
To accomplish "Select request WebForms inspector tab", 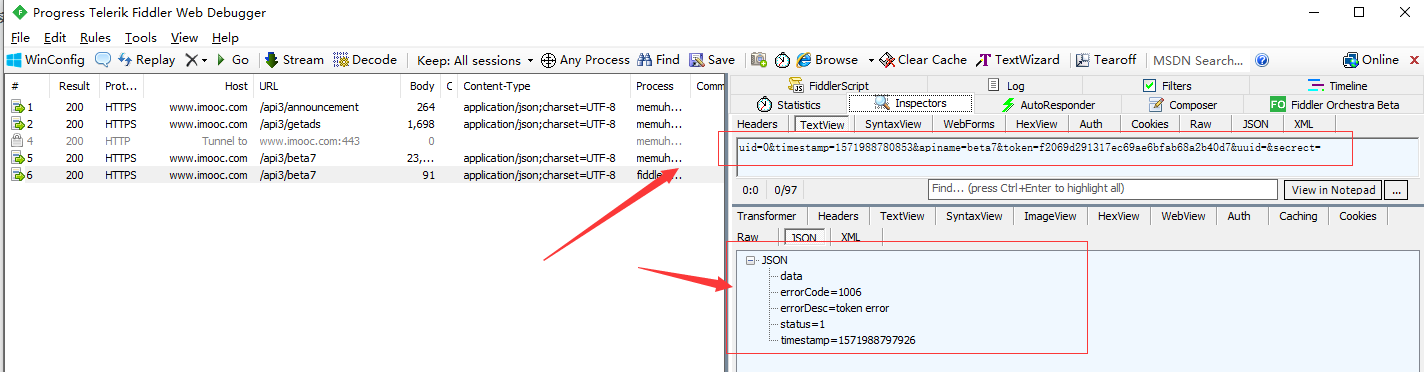I will [969, 124].
